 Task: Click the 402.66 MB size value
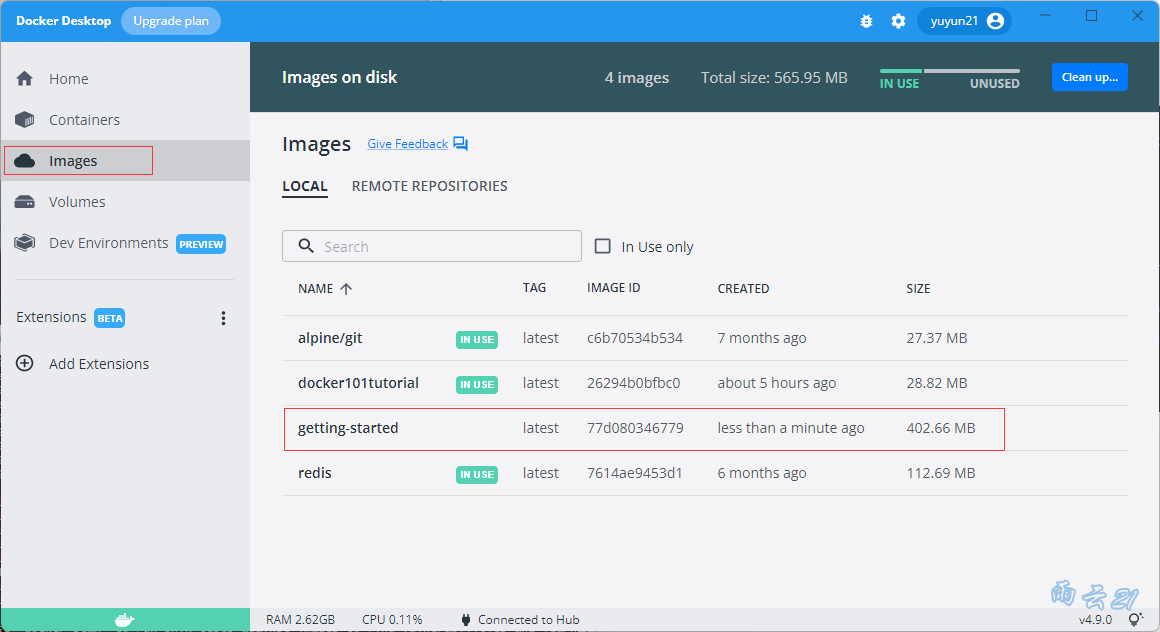coord(940,428)
